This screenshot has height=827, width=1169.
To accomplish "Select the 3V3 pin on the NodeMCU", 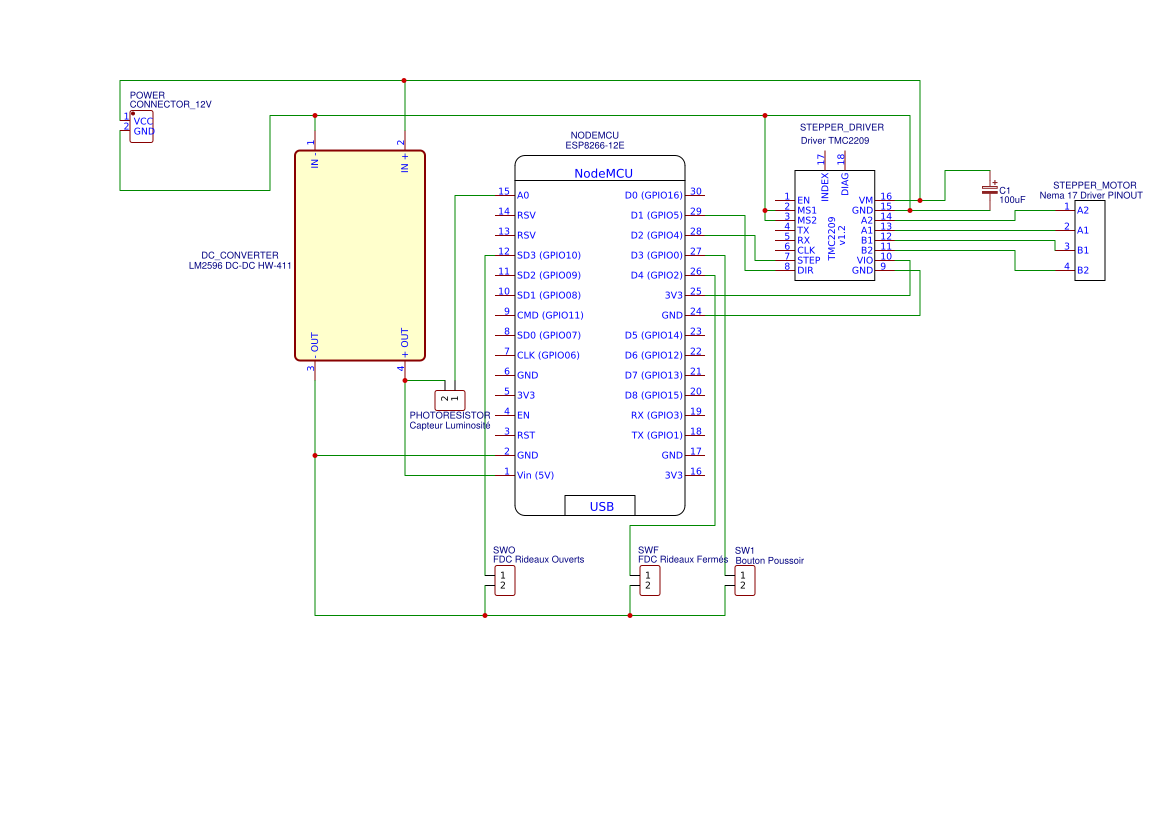I will click(x=526, y=395).
